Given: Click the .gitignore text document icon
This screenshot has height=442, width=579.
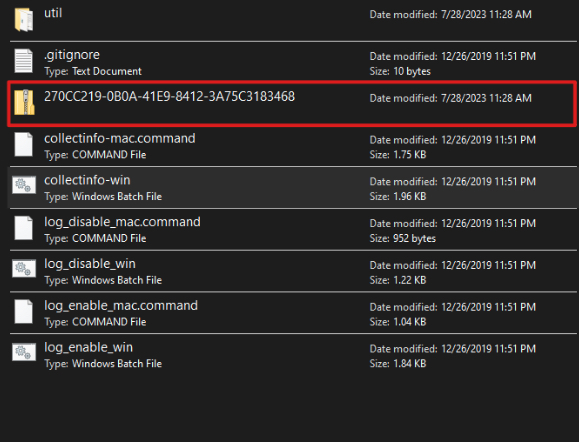Looking at the screenshot, I should (23, 61).
